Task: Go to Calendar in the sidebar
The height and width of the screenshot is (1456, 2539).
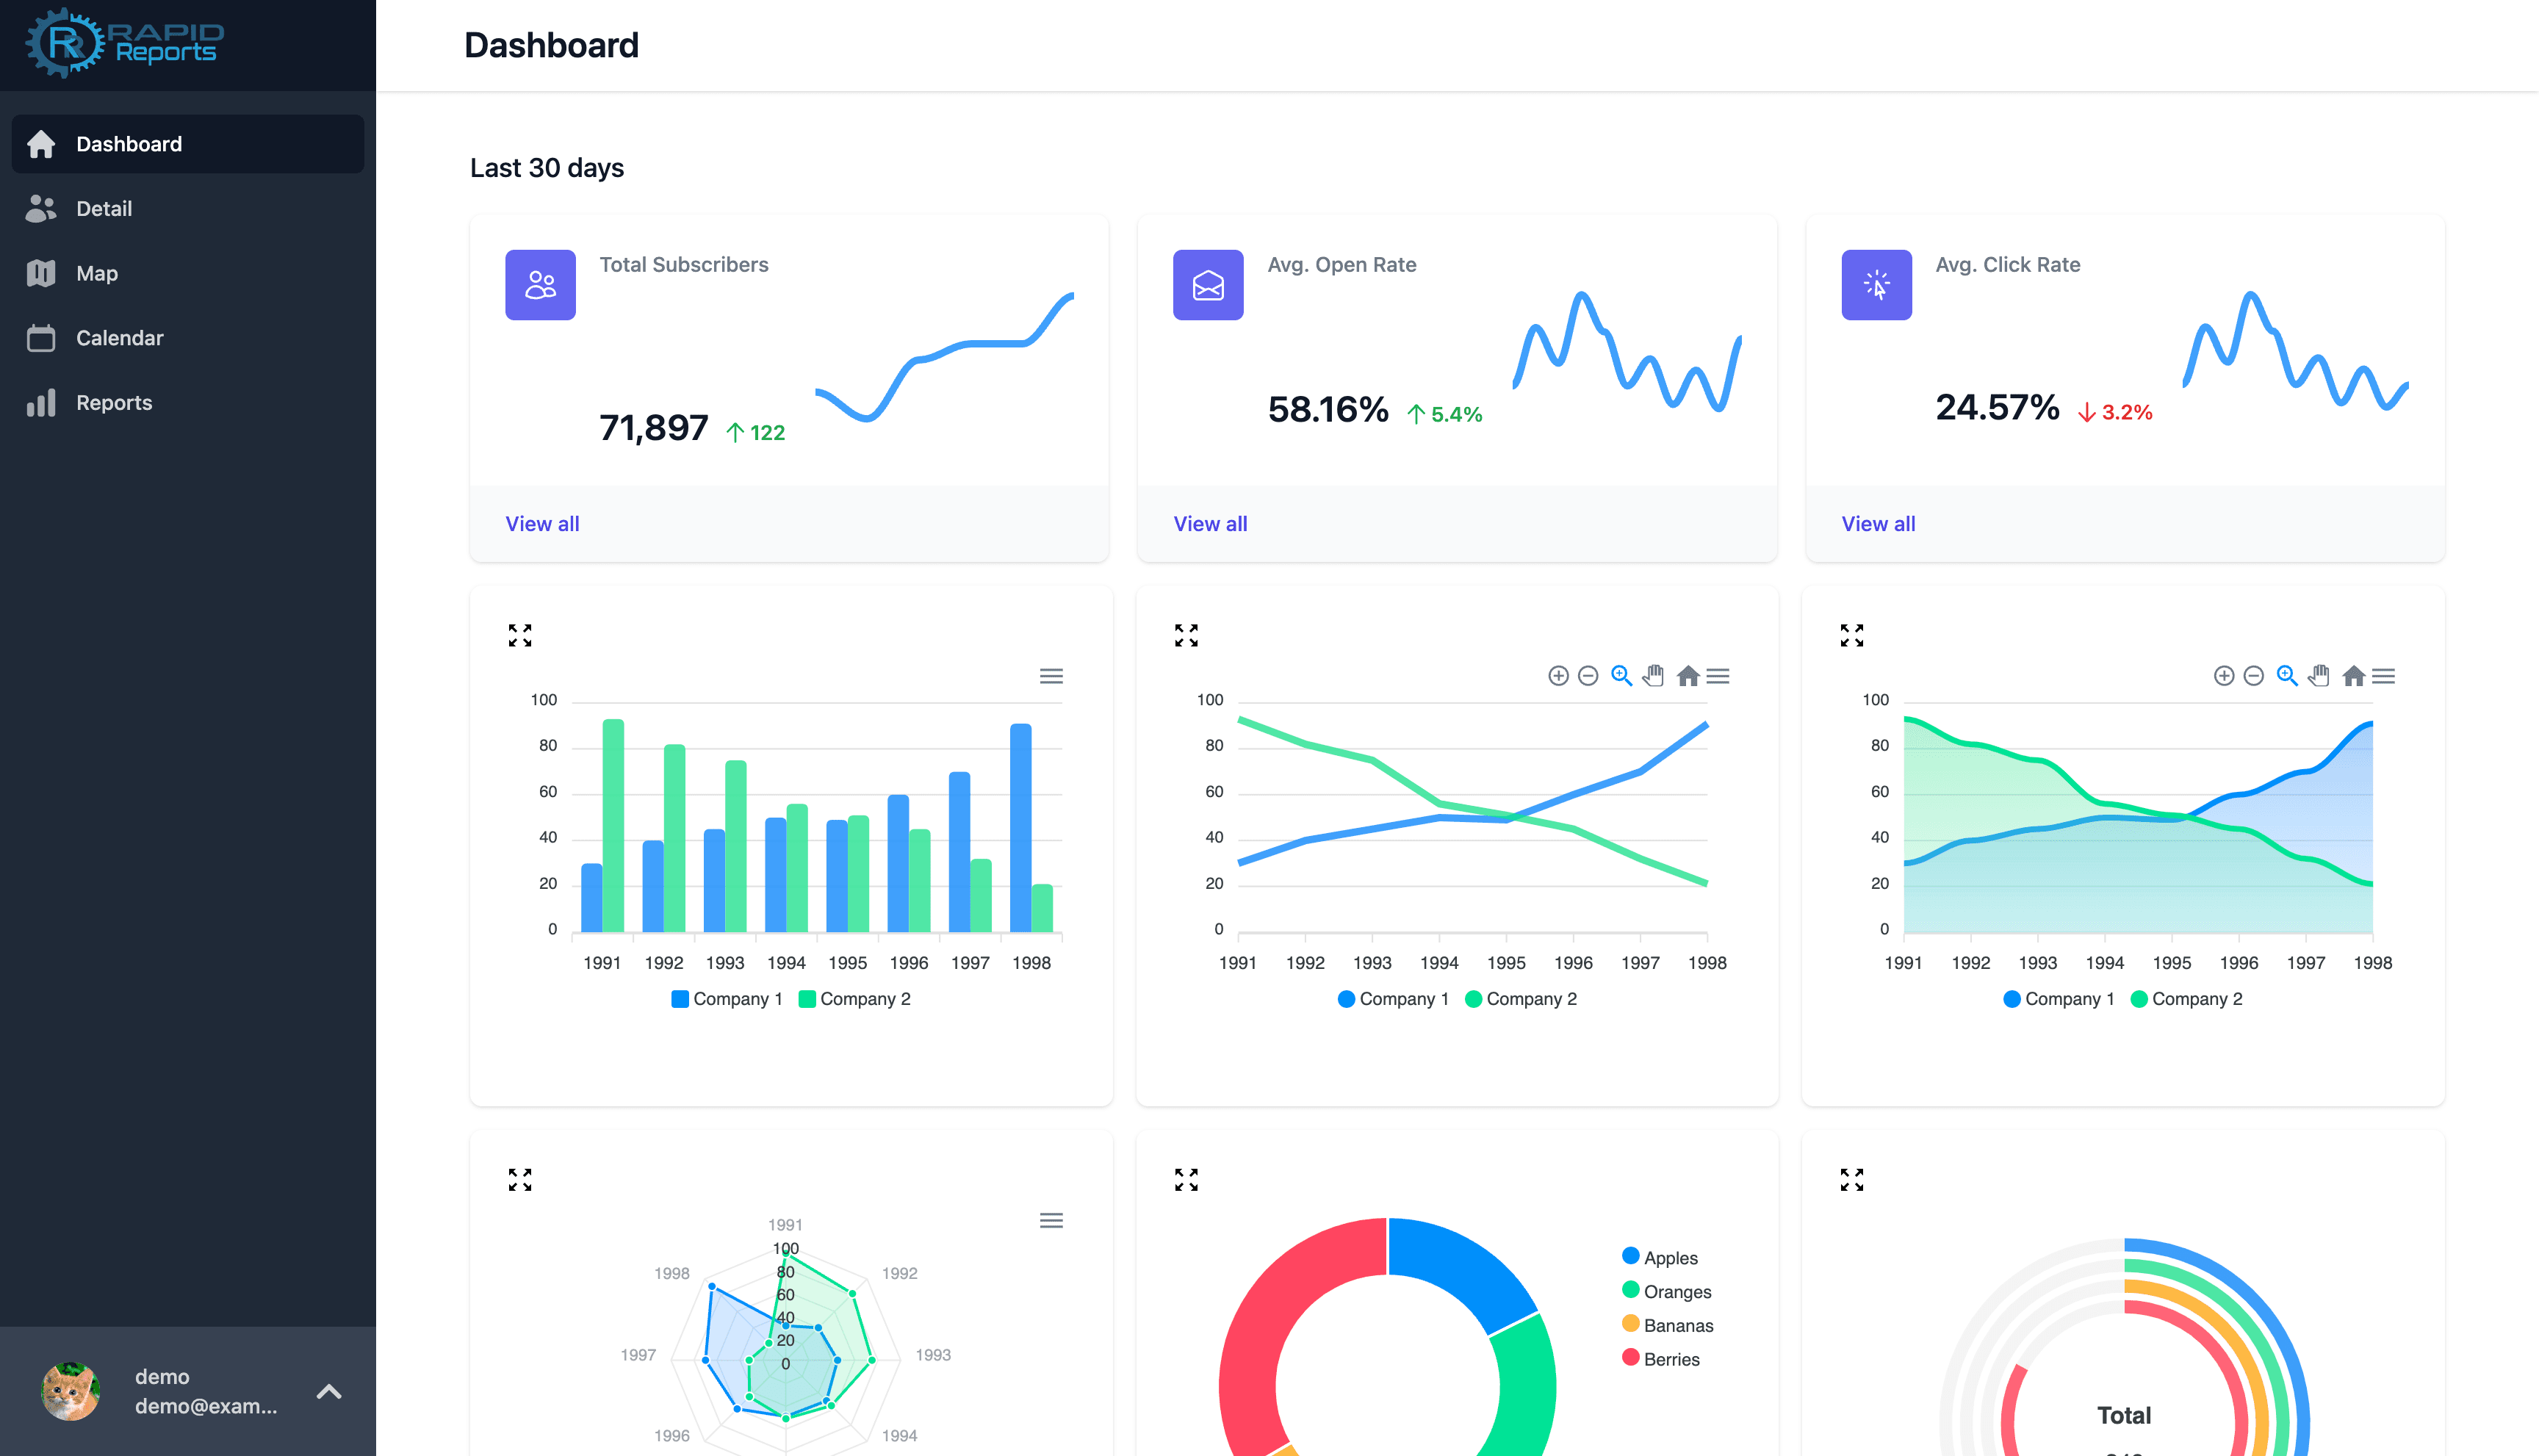Action: pos(119,338)
